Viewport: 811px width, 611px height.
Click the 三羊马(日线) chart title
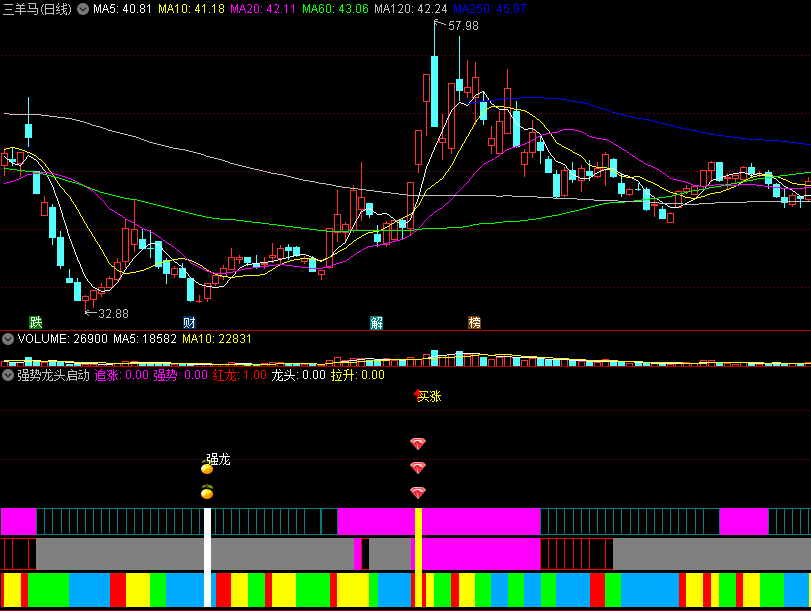click(x=37, y=9)
